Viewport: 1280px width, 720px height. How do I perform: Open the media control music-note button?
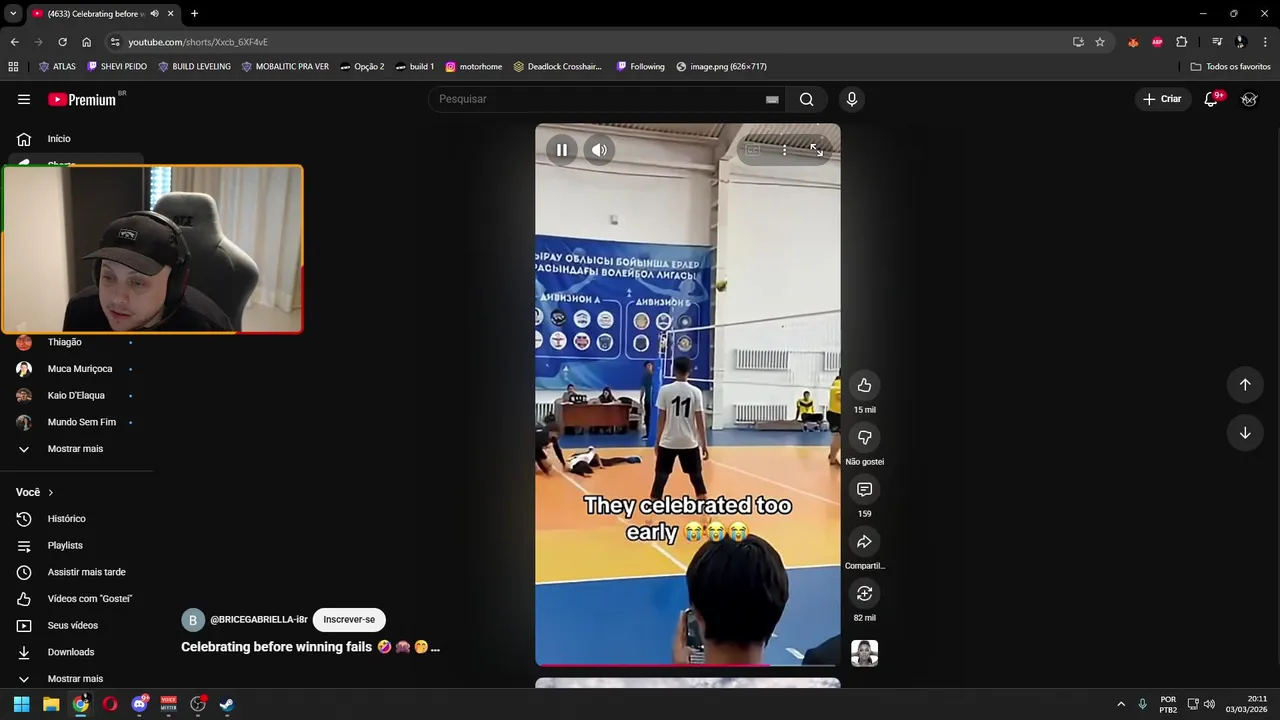coord(1217,42)
